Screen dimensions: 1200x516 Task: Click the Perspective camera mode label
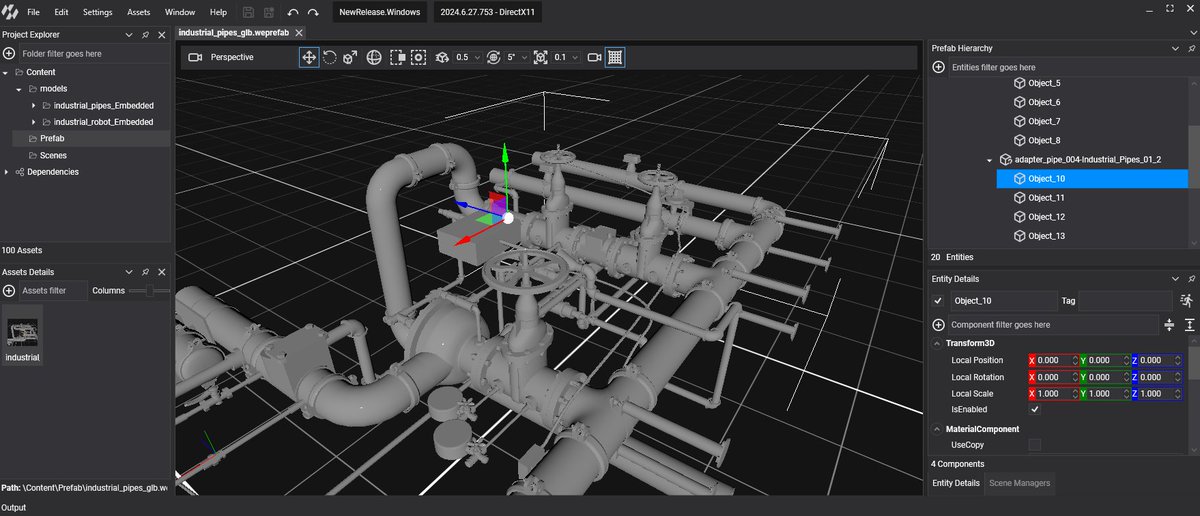[x=232, y=57]
